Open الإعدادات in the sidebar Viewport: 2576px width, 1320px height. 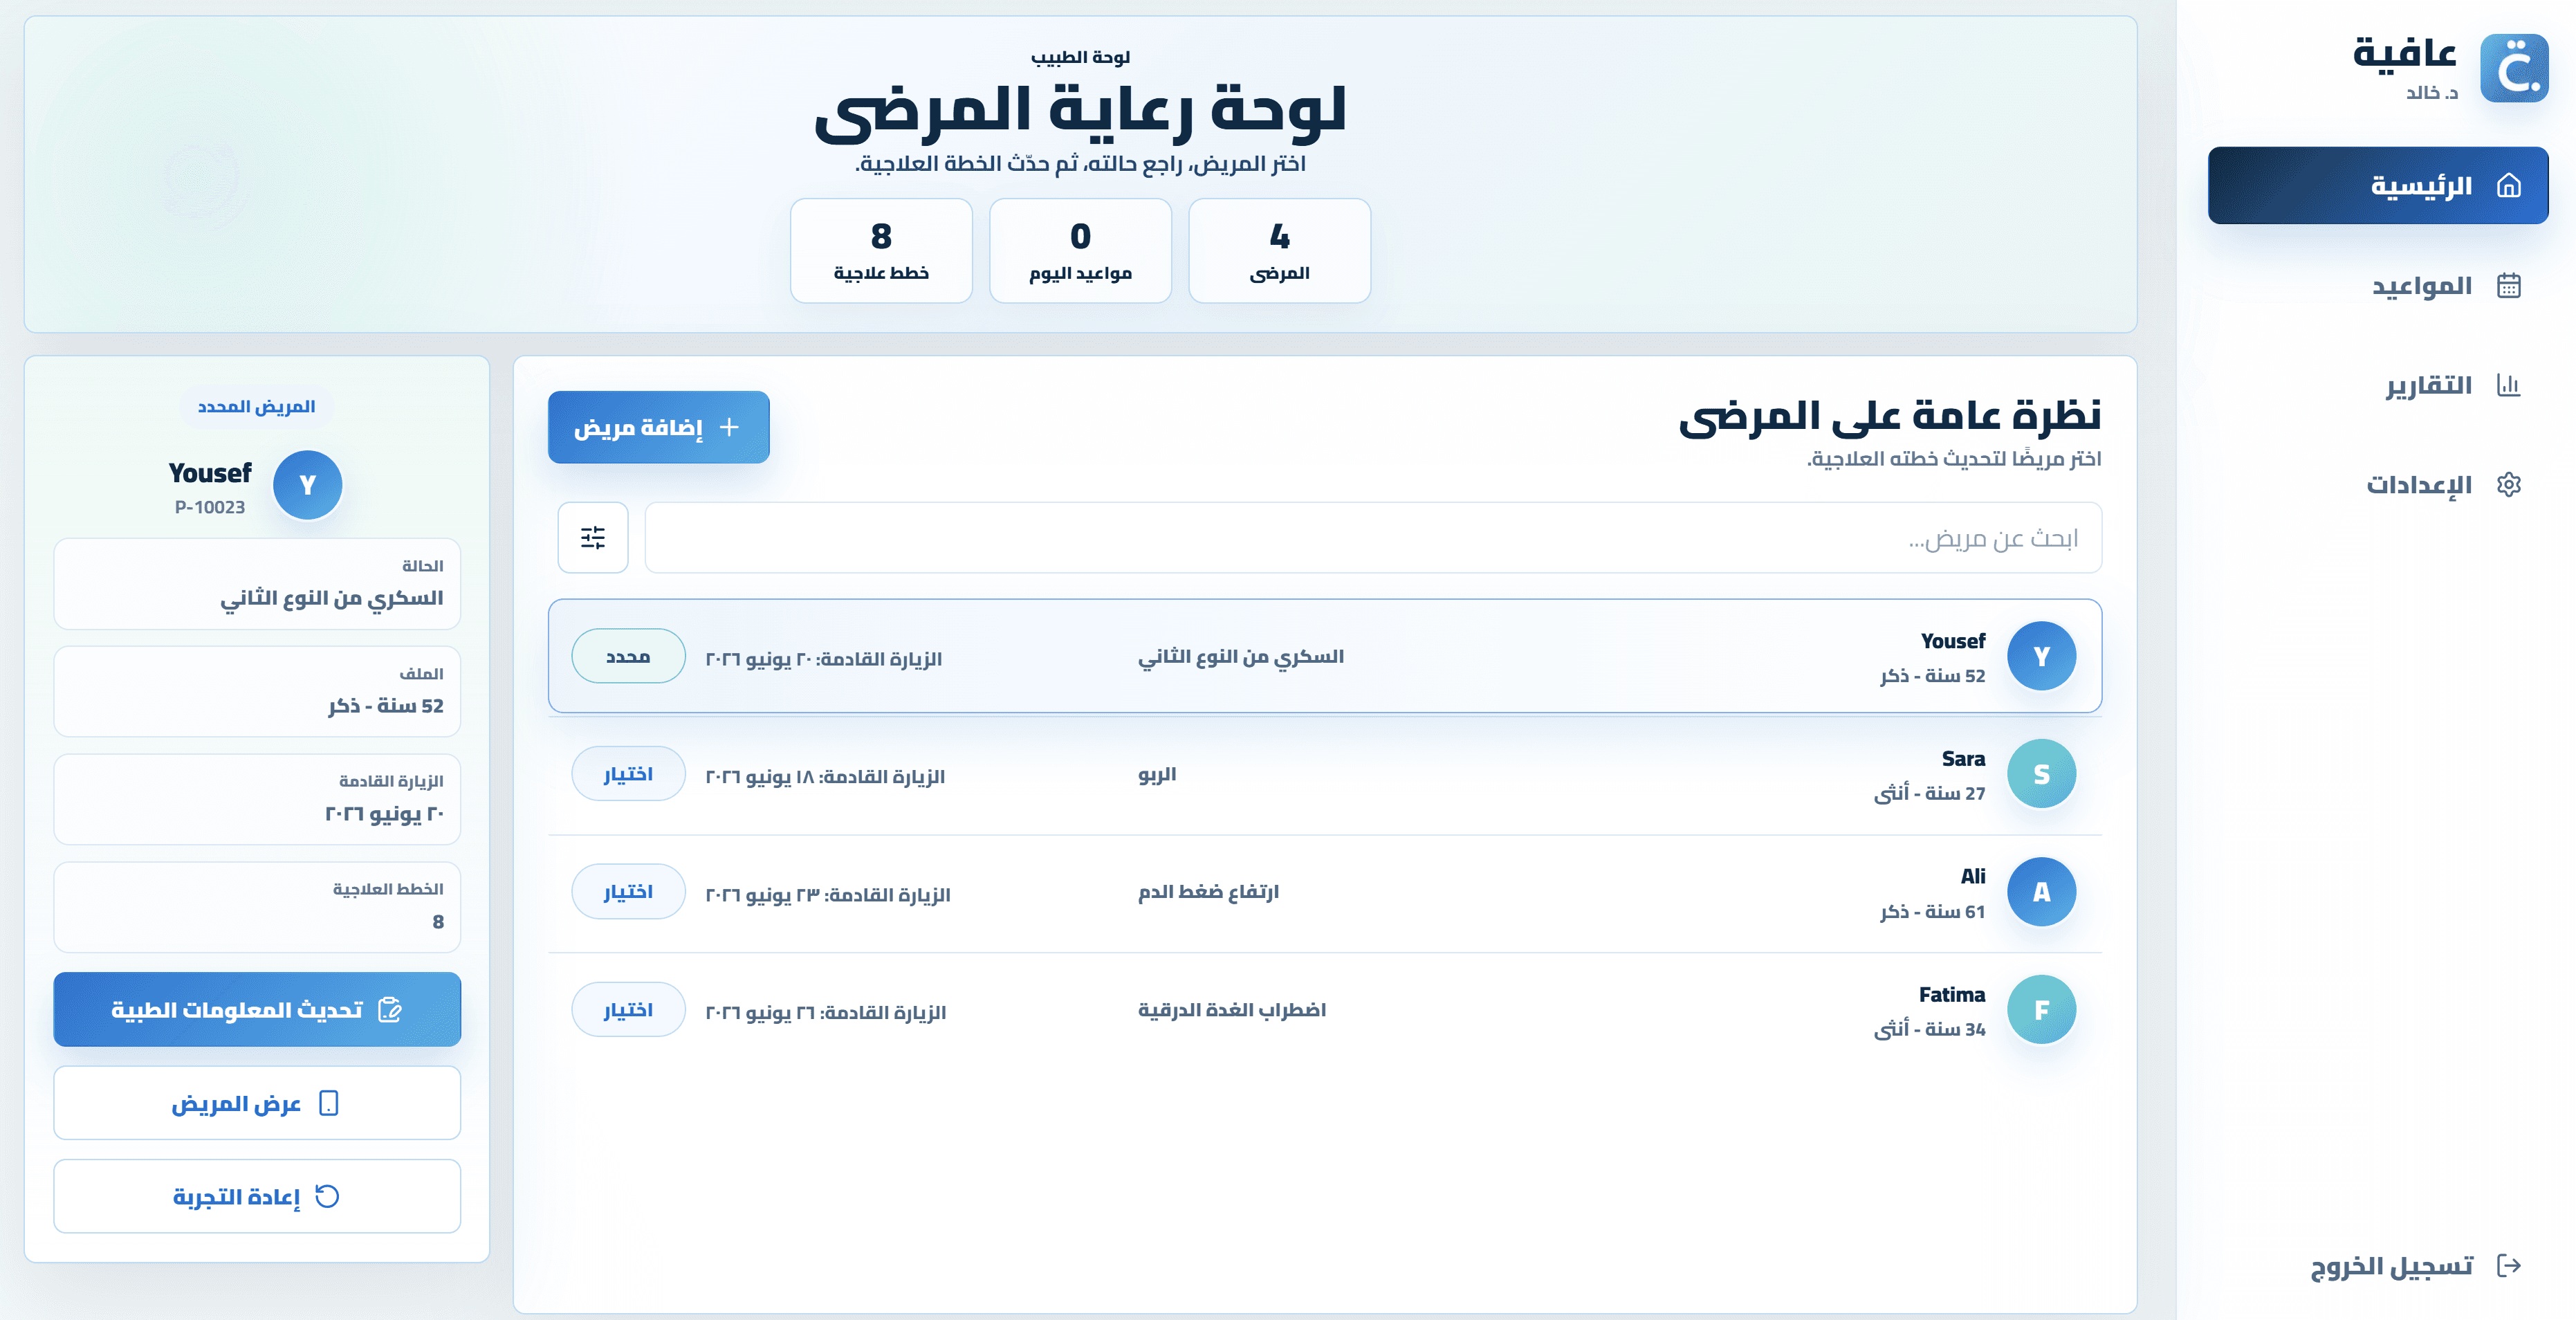pyautogui.click(x=2377, y=485)
